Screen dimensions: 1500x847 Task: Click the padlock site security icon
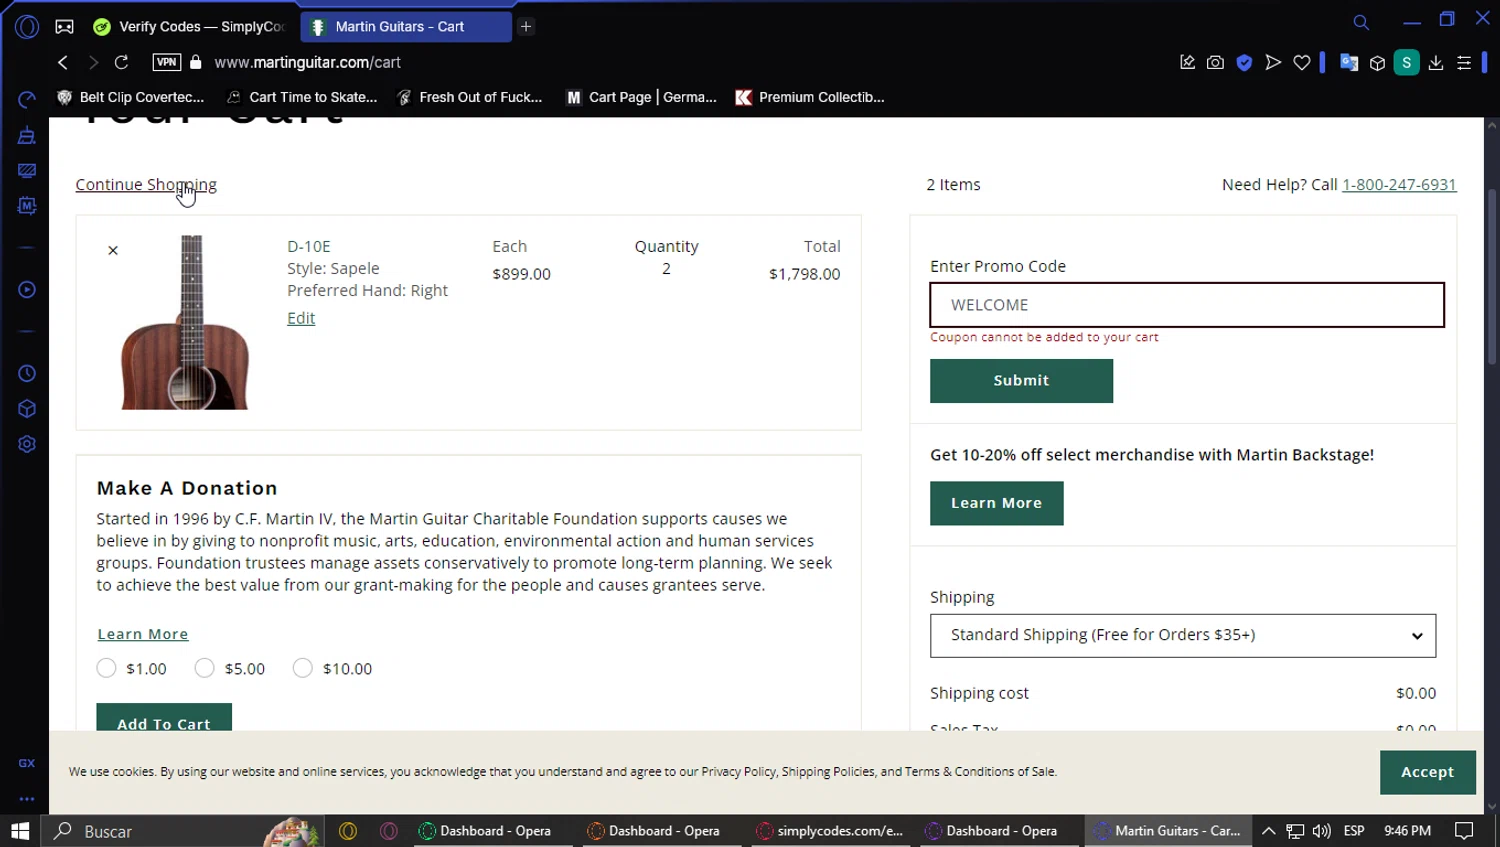(196, 62)
